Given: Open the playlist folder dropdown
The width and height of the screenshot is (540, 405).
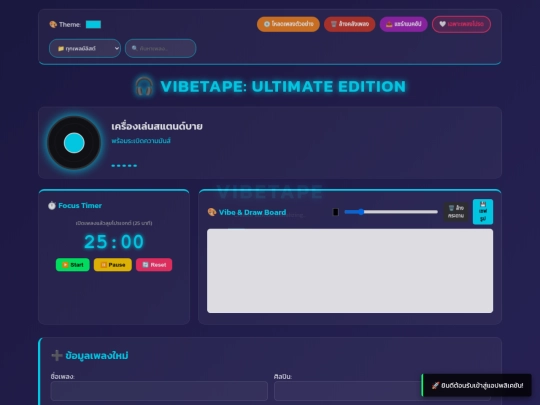Looking at the screenshot, I should pos(85,48).
